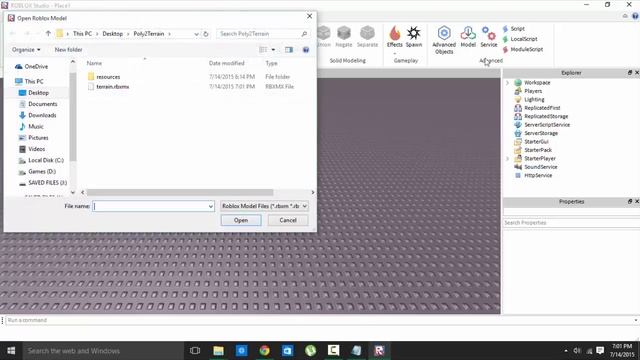Cancel the Open Roblox Model dialog
The width and height of the screenshot is (640, 360).
[288, 220]
